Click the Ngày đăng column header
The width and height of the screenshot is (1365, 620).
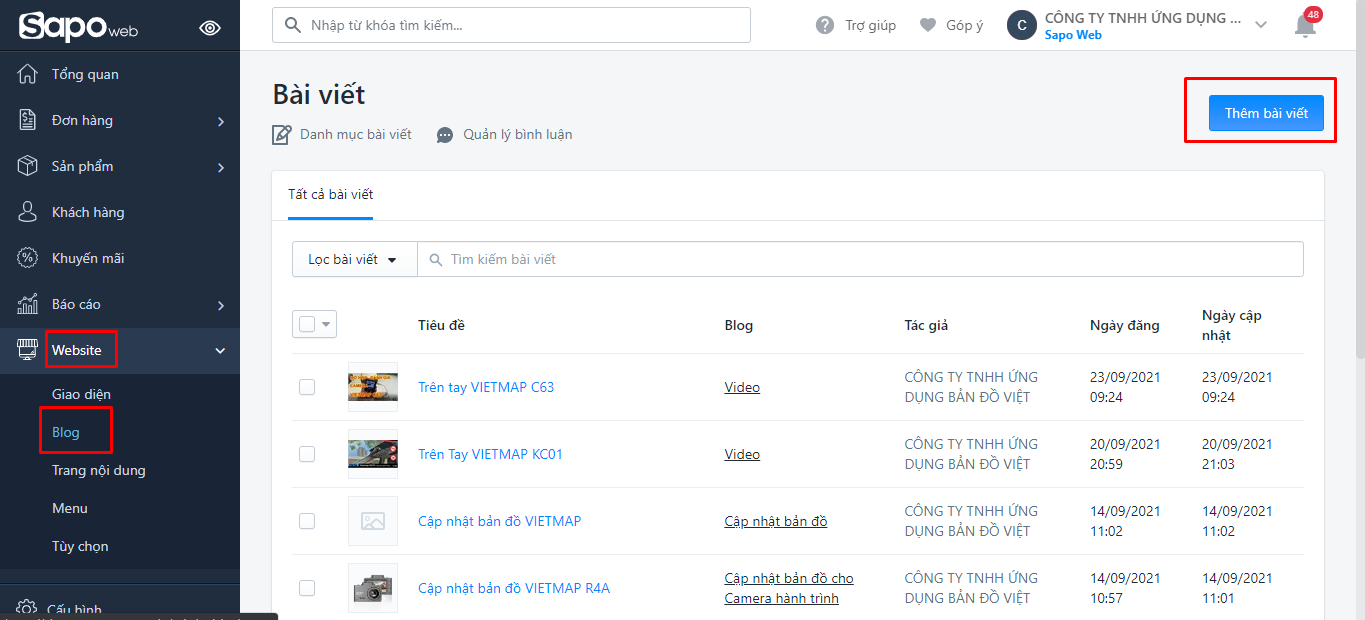click(x=1125, y=325)
